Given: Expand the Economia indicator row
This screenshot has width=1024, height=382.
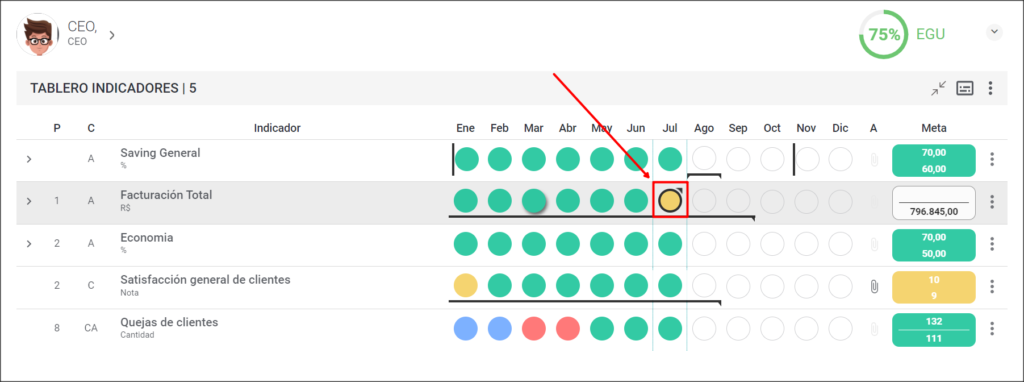Looking at the screenshot, I should [x=29, y=244].
